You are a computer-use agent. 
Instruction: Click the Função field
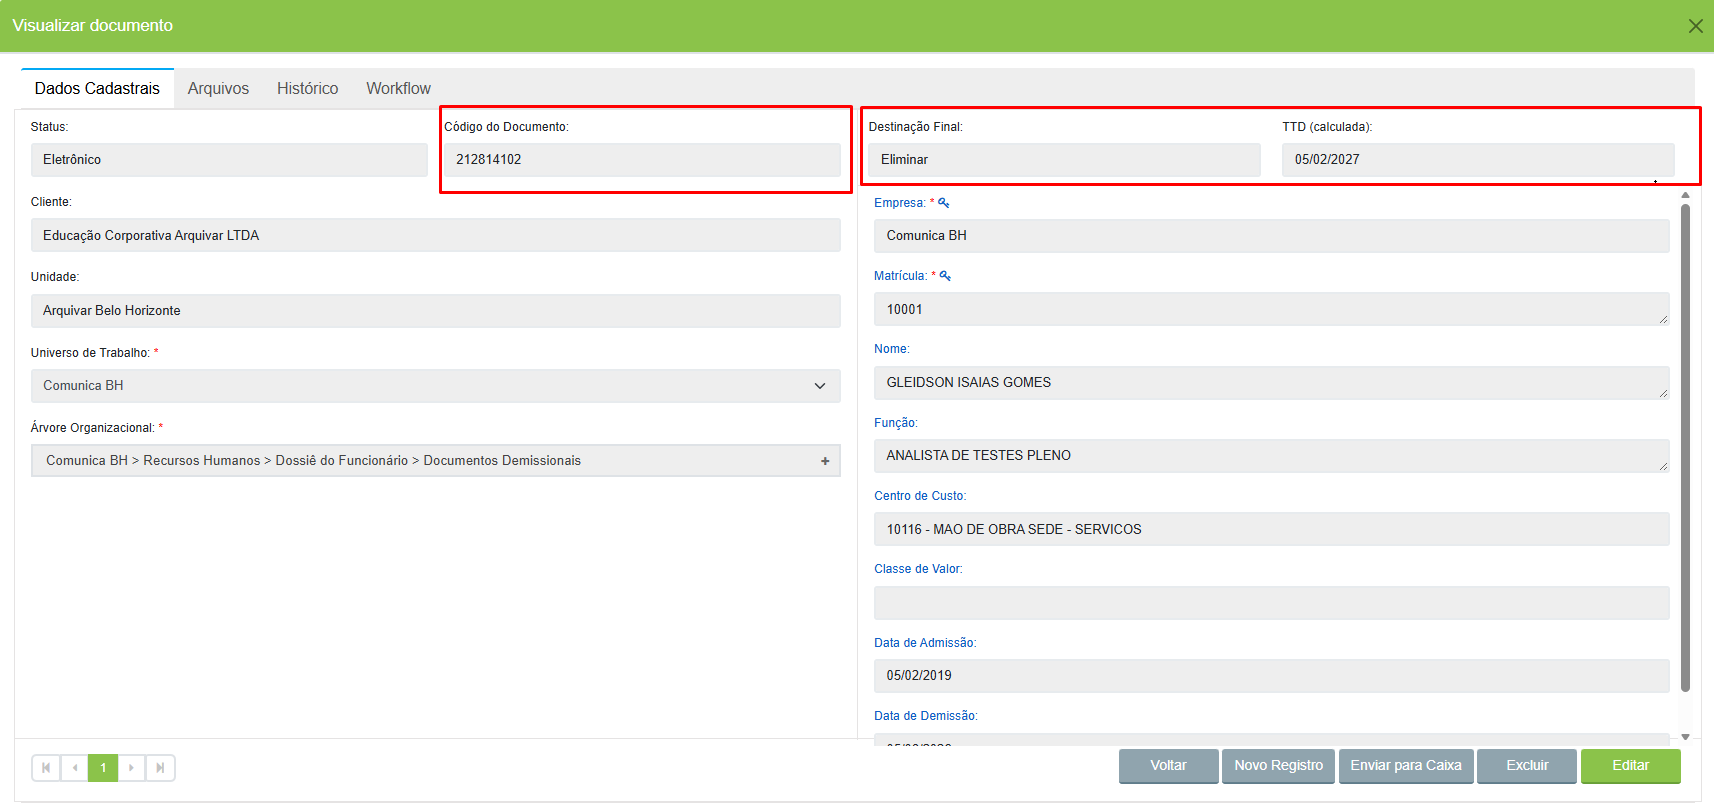tap(1271, 456)
